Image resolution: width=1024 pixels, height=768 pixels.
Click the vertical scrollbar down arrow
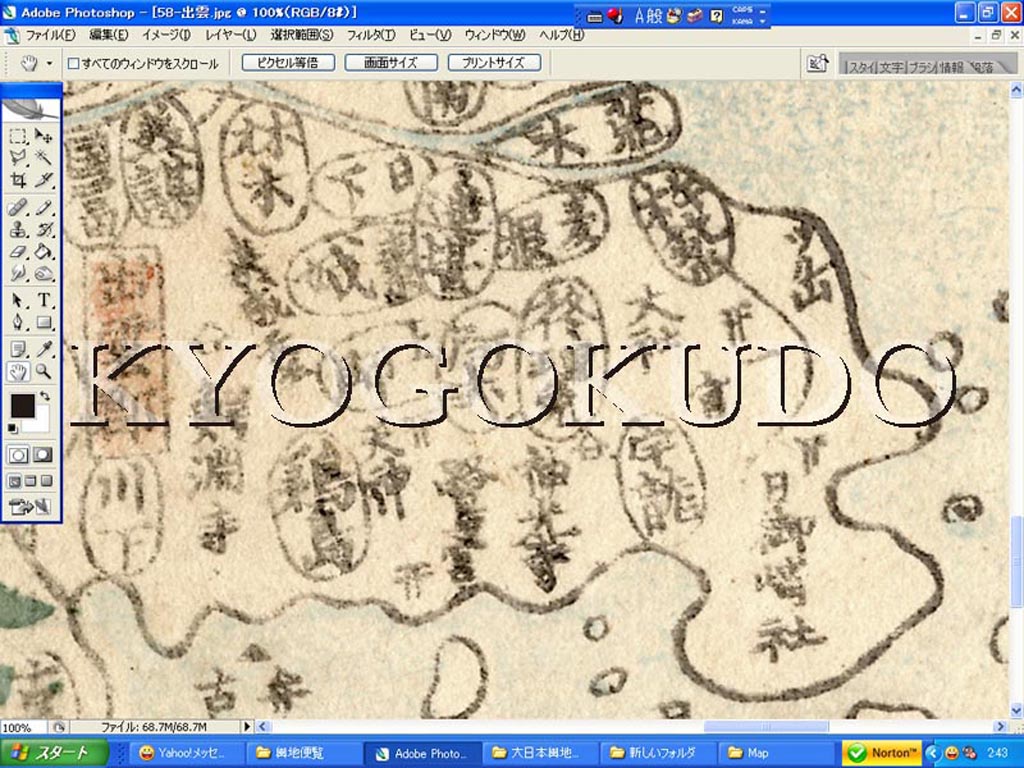tap(1016, 710)
